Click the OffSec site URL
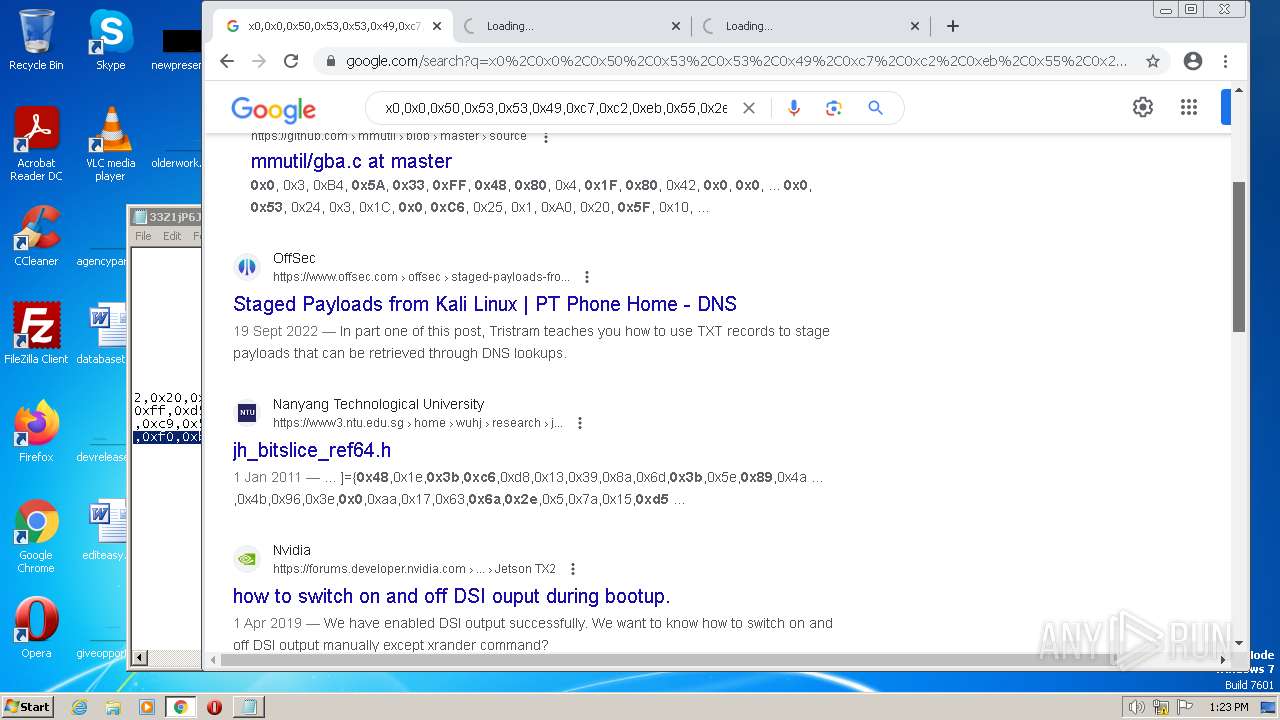The image size is (1280, 720). tap(421, 277)
